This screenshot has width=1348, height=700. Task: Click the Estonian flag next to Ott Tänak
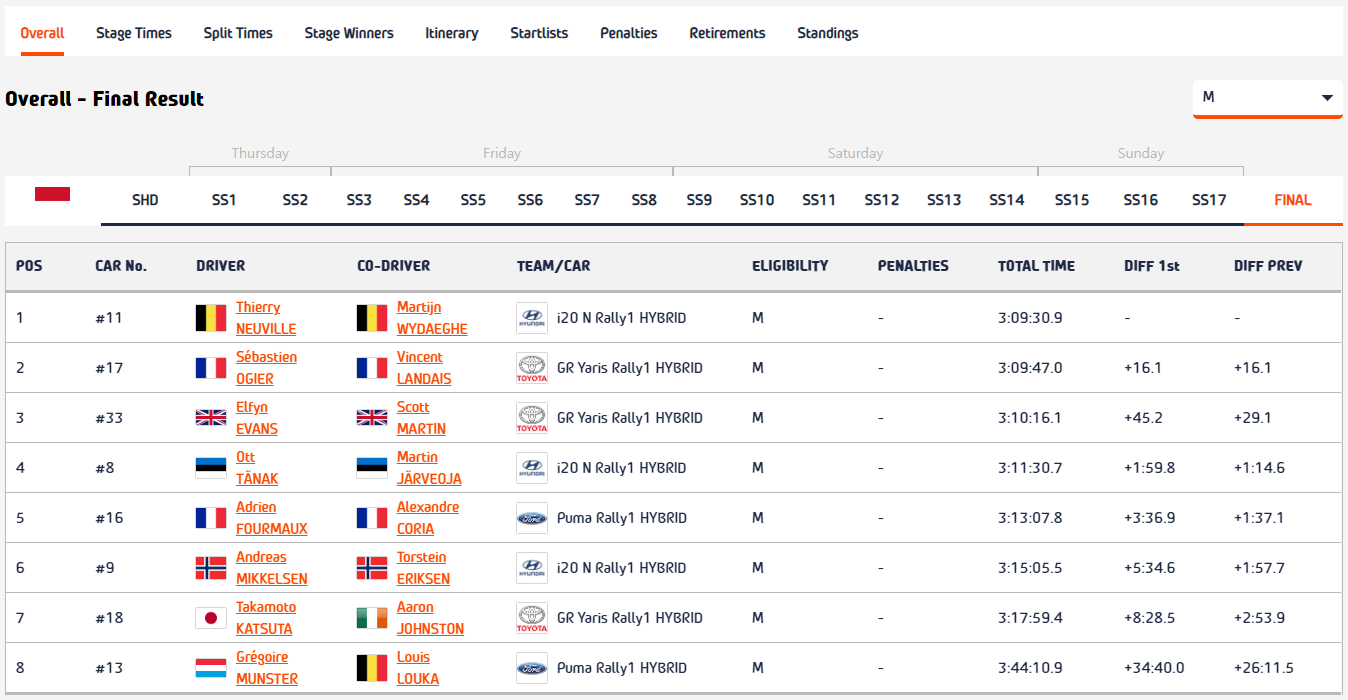click(211, 468)
